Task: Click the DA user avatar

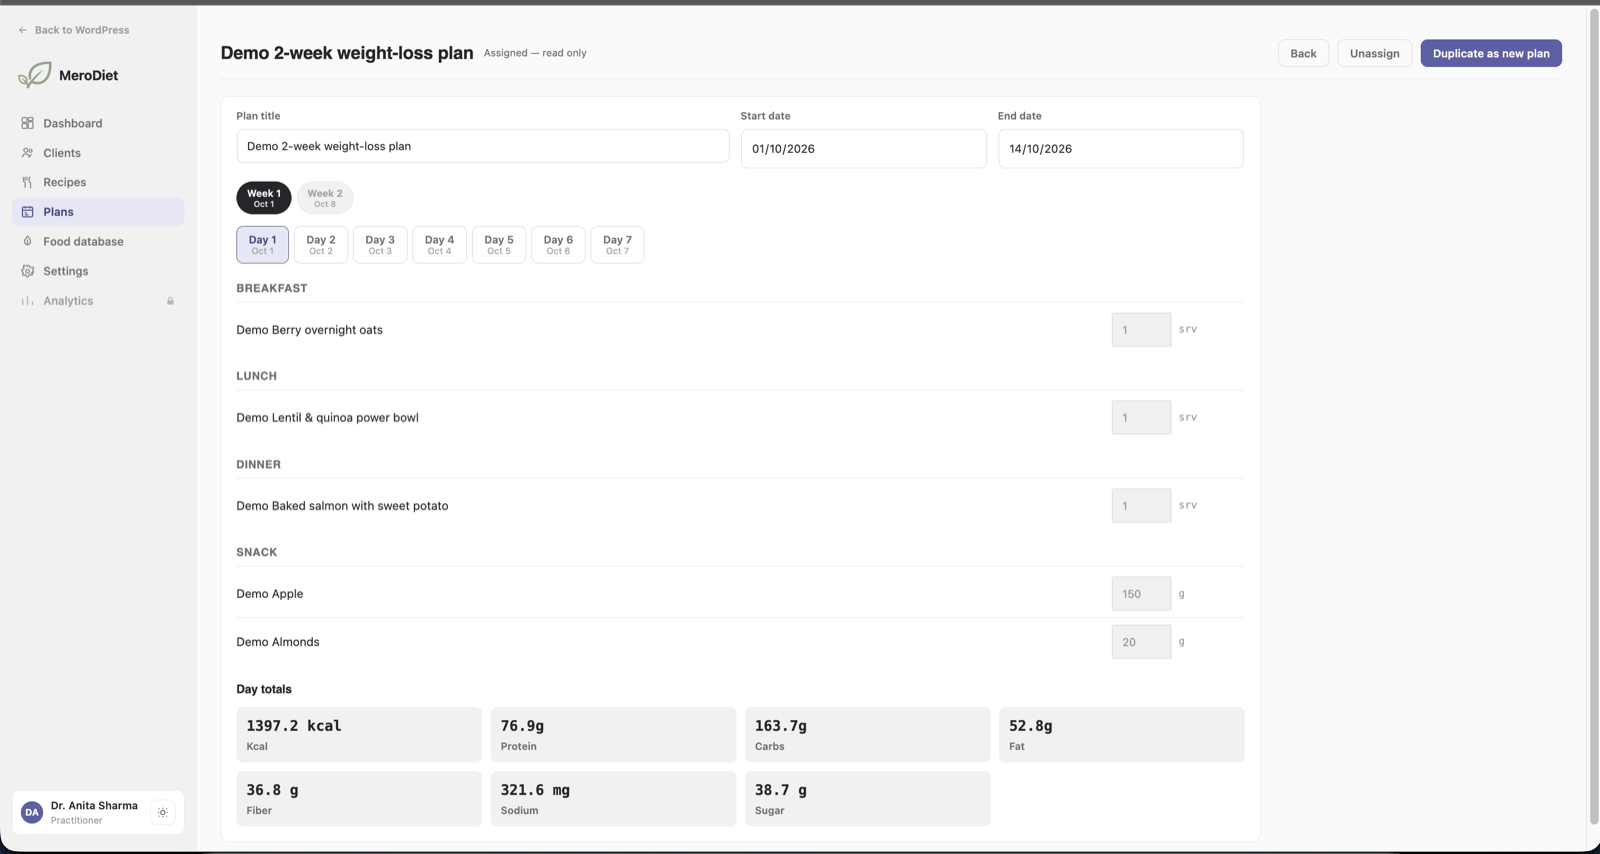Action: (x=32, y=812)
